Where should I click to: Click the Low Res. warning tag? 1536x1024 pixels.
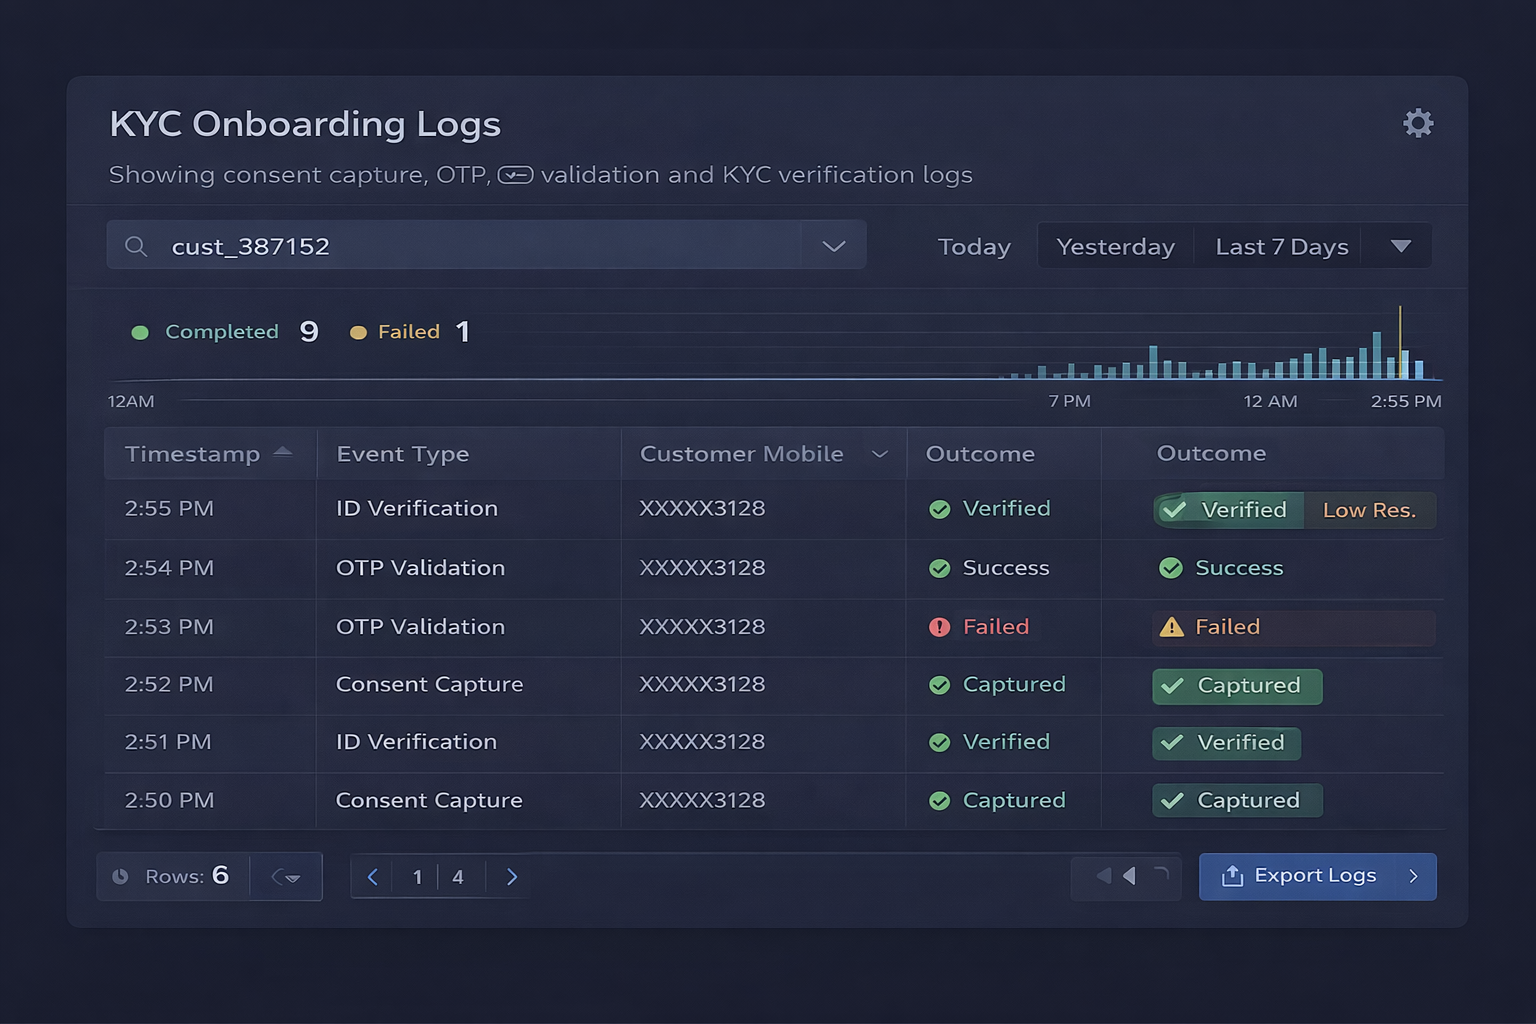(1369, 510)
